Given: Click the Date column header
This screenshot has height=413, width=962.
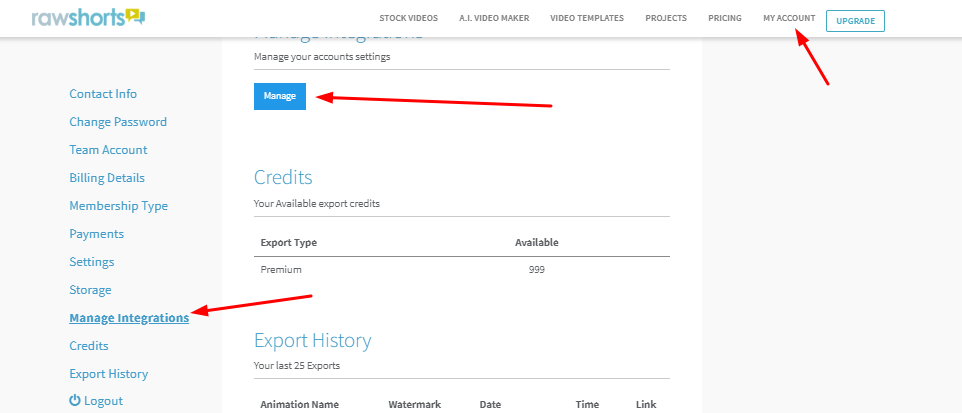Looking at the screenshot, I should click(x=490, y=404).
